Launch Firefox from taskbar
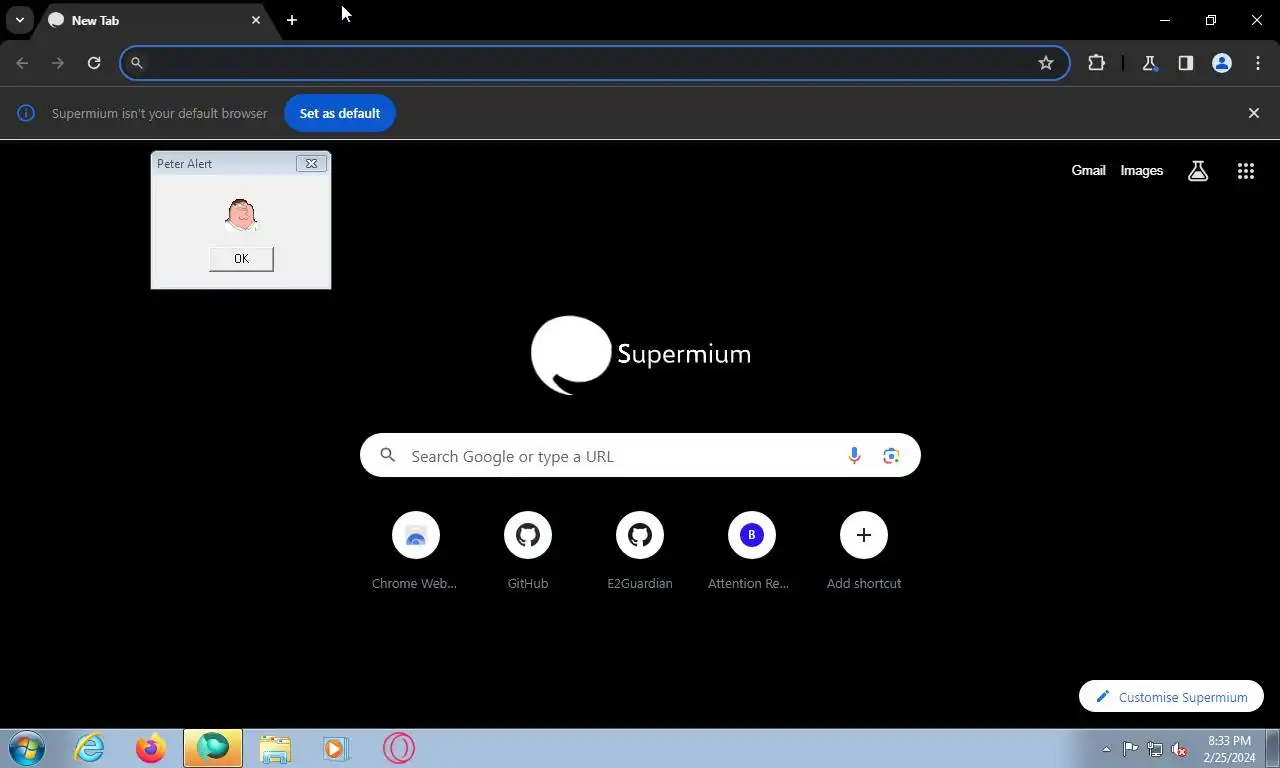 tap(151, 748)
